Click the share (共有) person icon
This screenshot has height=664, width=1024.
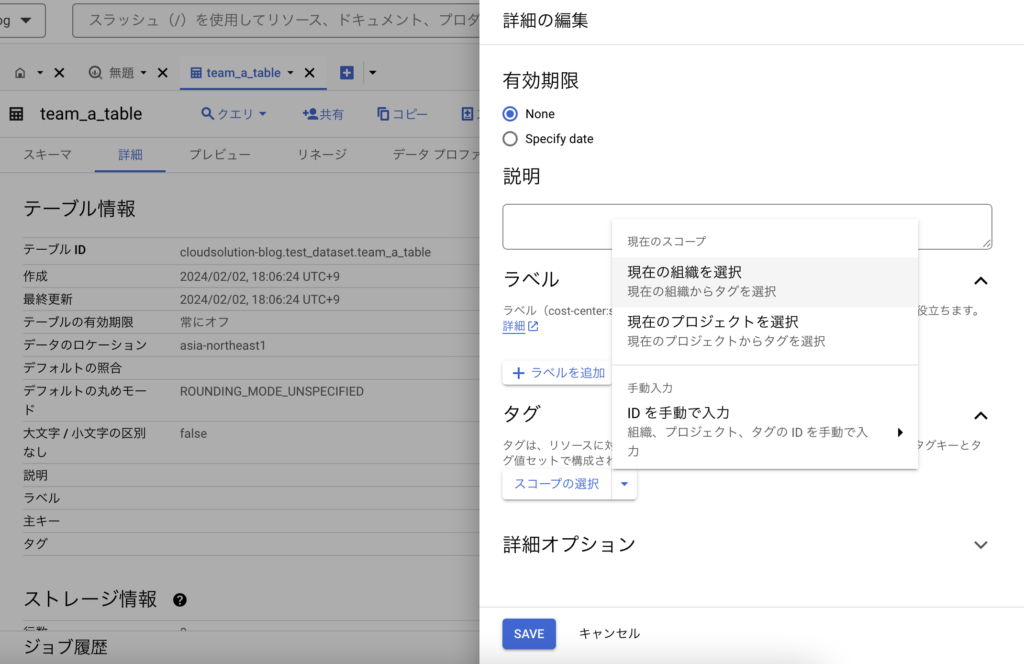(x=310, y=114)
